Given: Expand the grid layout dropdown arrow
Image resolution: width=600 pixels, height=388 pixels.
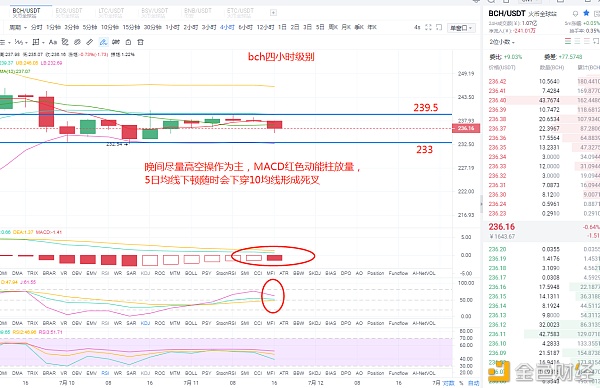Looking at the screenshot, I should coord(43,42).
